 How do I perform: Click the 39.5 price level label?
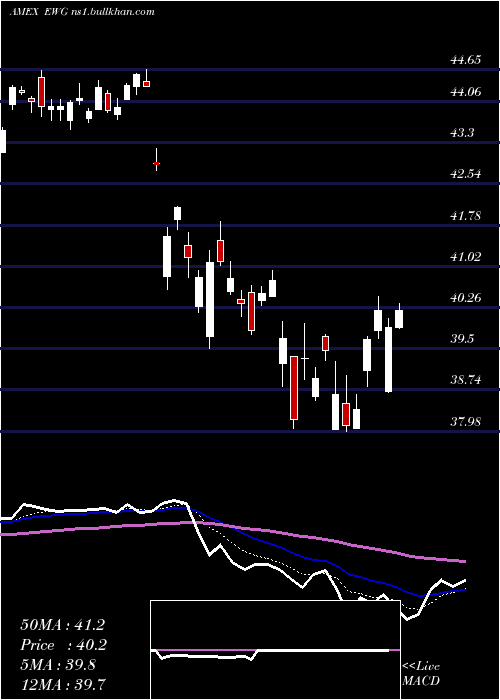coord(462,339)
